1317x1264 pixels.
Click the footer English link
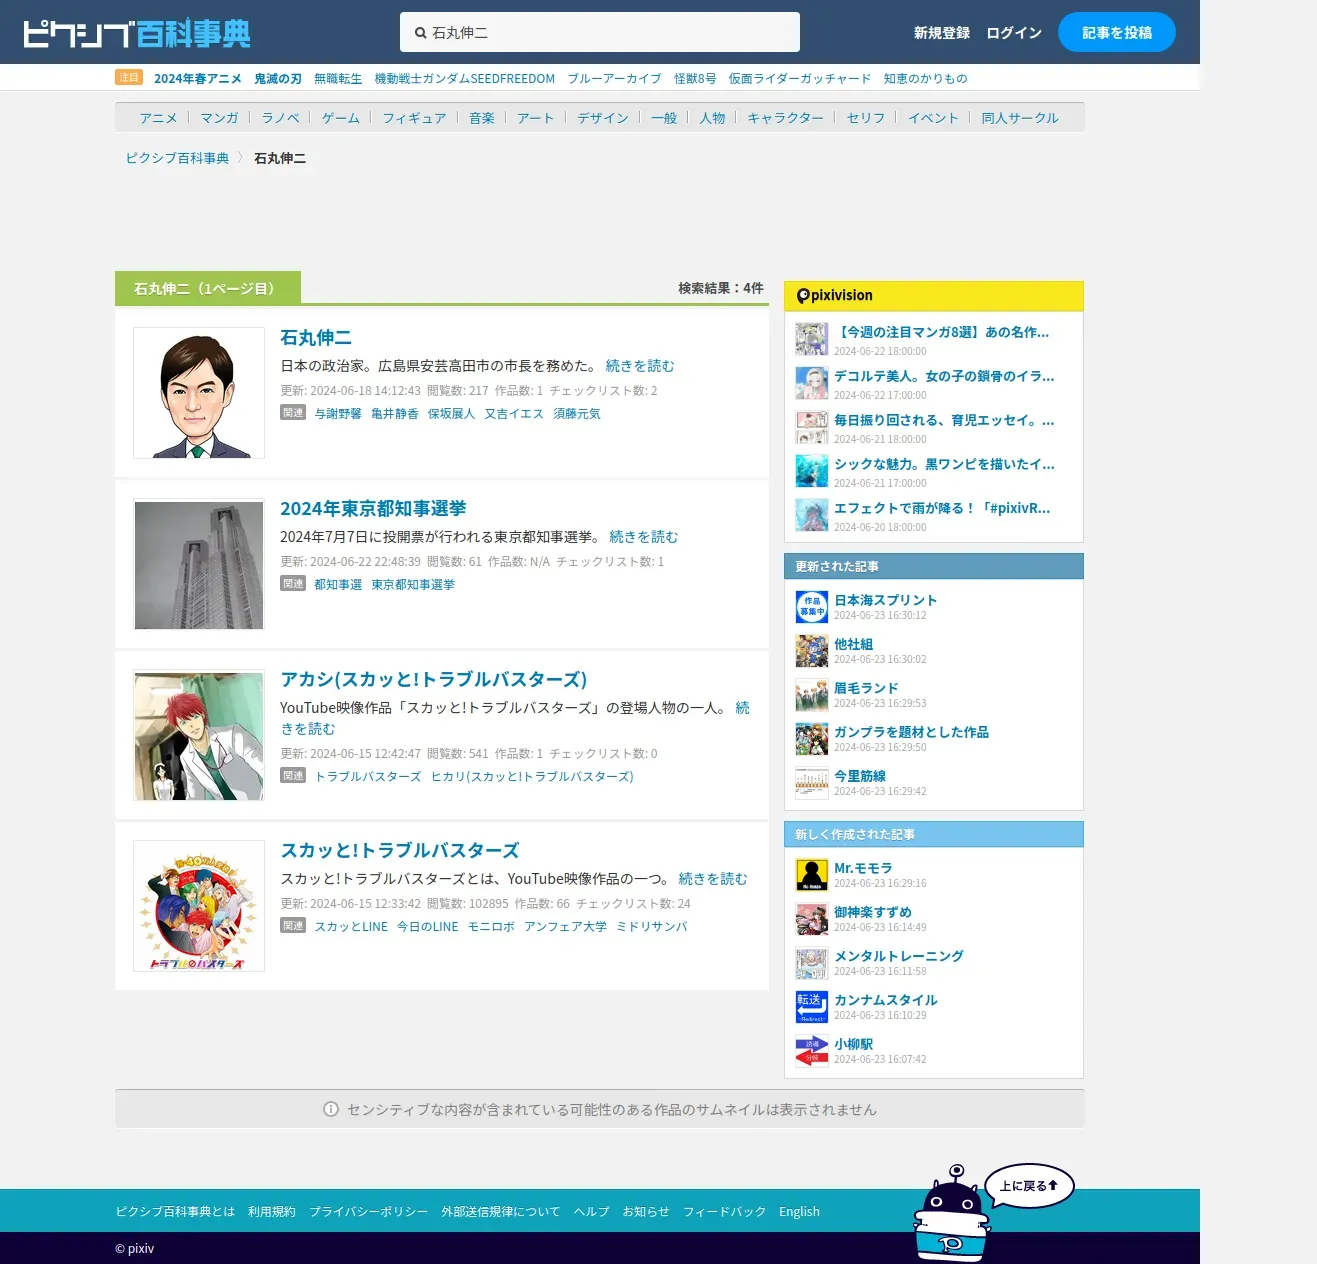click(799, 1212)
